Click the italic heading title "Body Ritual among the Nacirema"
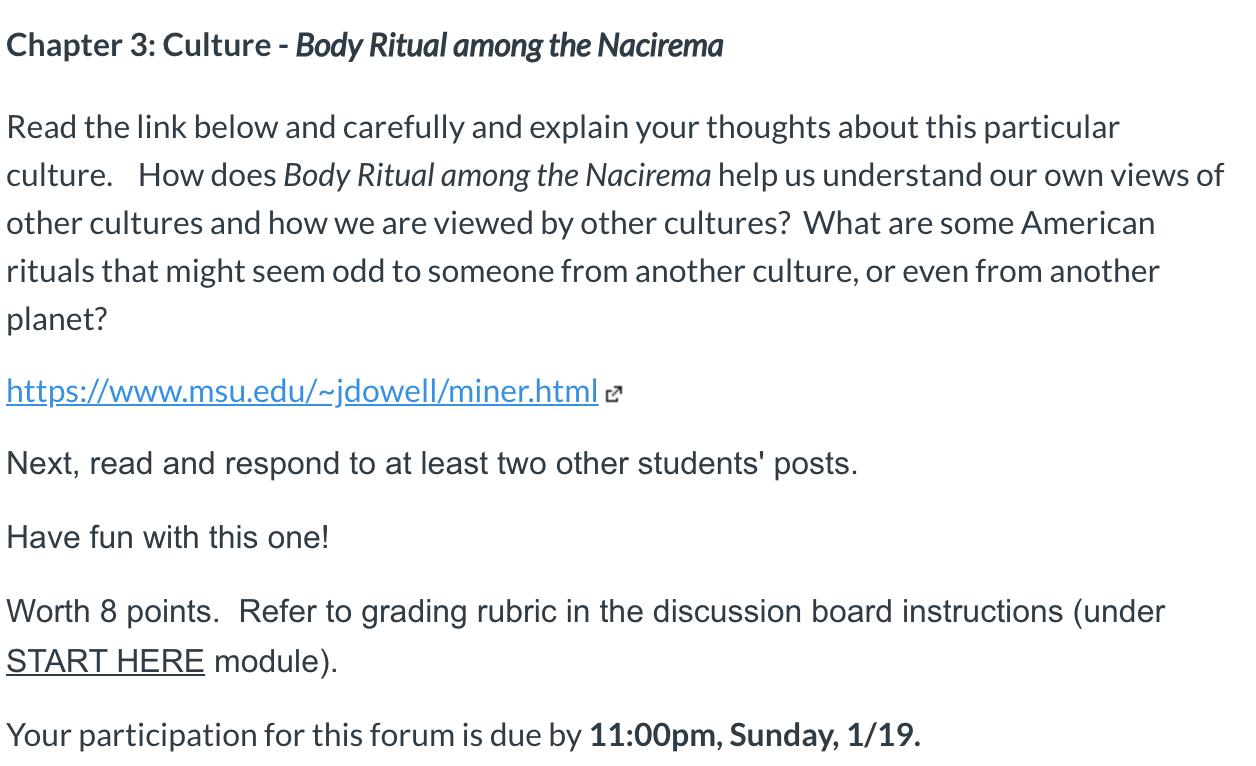 (509, 46)
